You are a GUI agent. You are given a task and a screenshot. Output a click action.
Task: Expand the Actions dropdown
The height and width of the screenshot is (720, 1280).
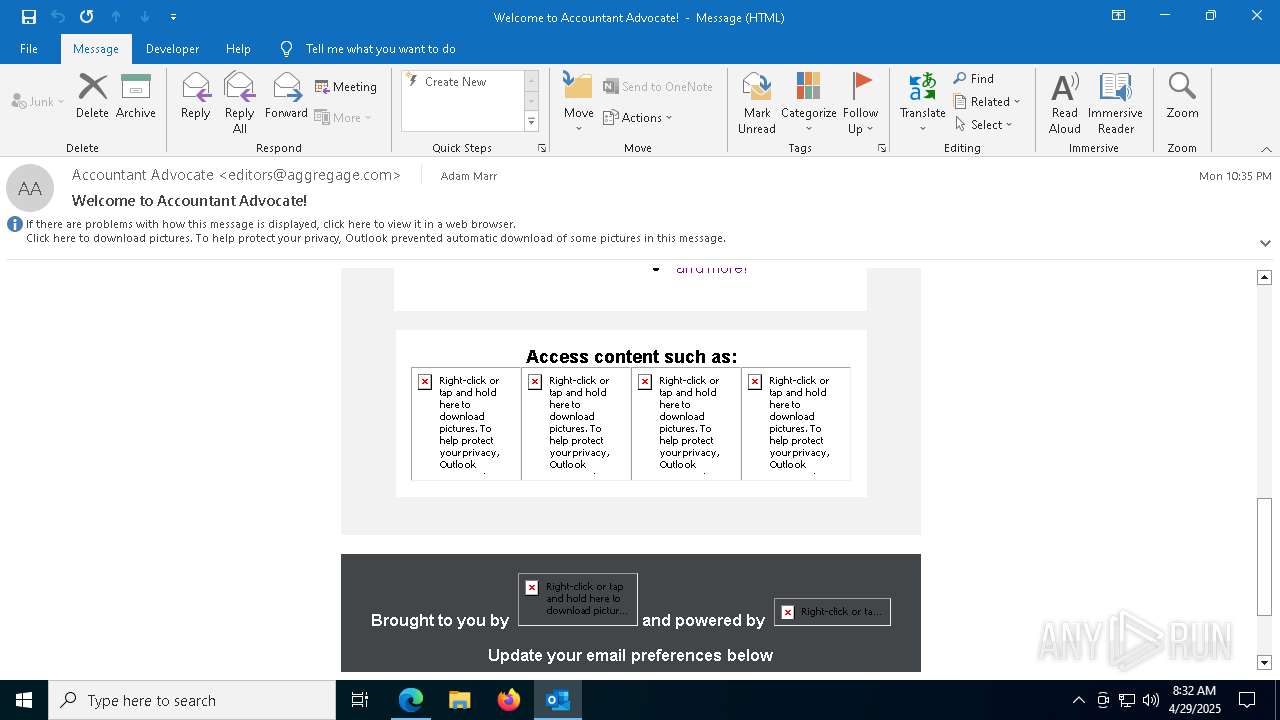pyautogui.click(x=638, y=117)
